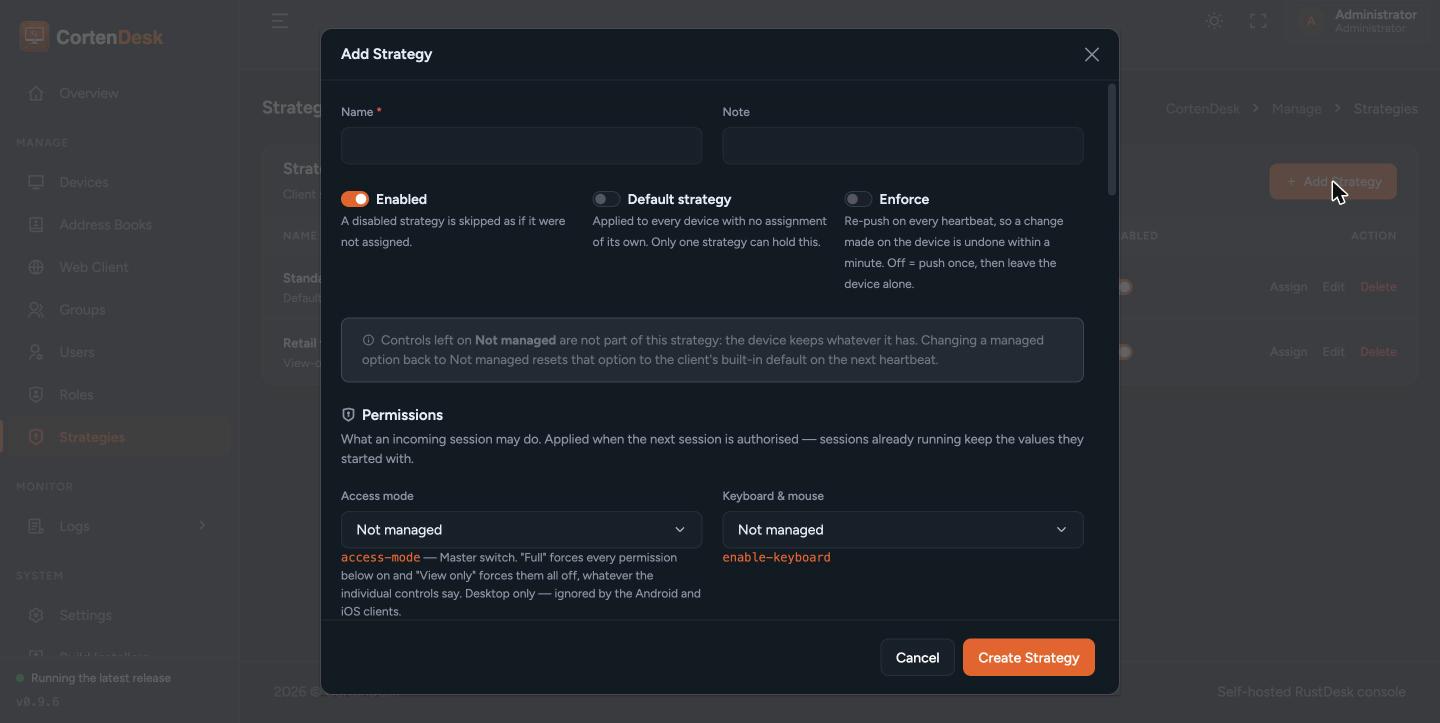Click Create Strategy button
The height and width of the screenshot is (723, 1440).
(1028, 658)
